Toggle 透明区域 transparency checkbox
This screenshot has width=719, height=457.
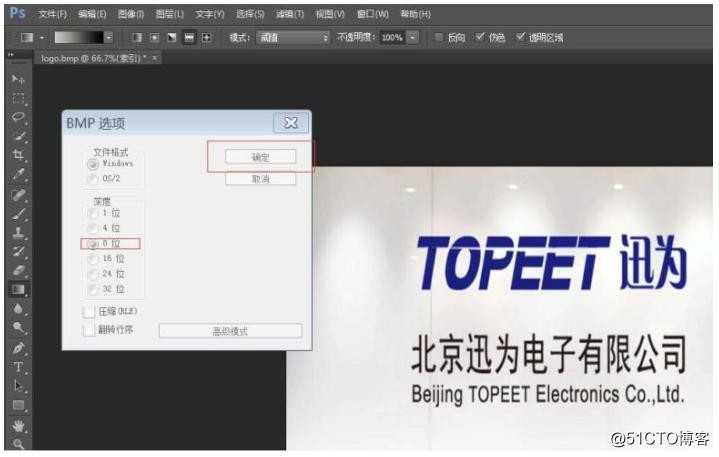520,37
